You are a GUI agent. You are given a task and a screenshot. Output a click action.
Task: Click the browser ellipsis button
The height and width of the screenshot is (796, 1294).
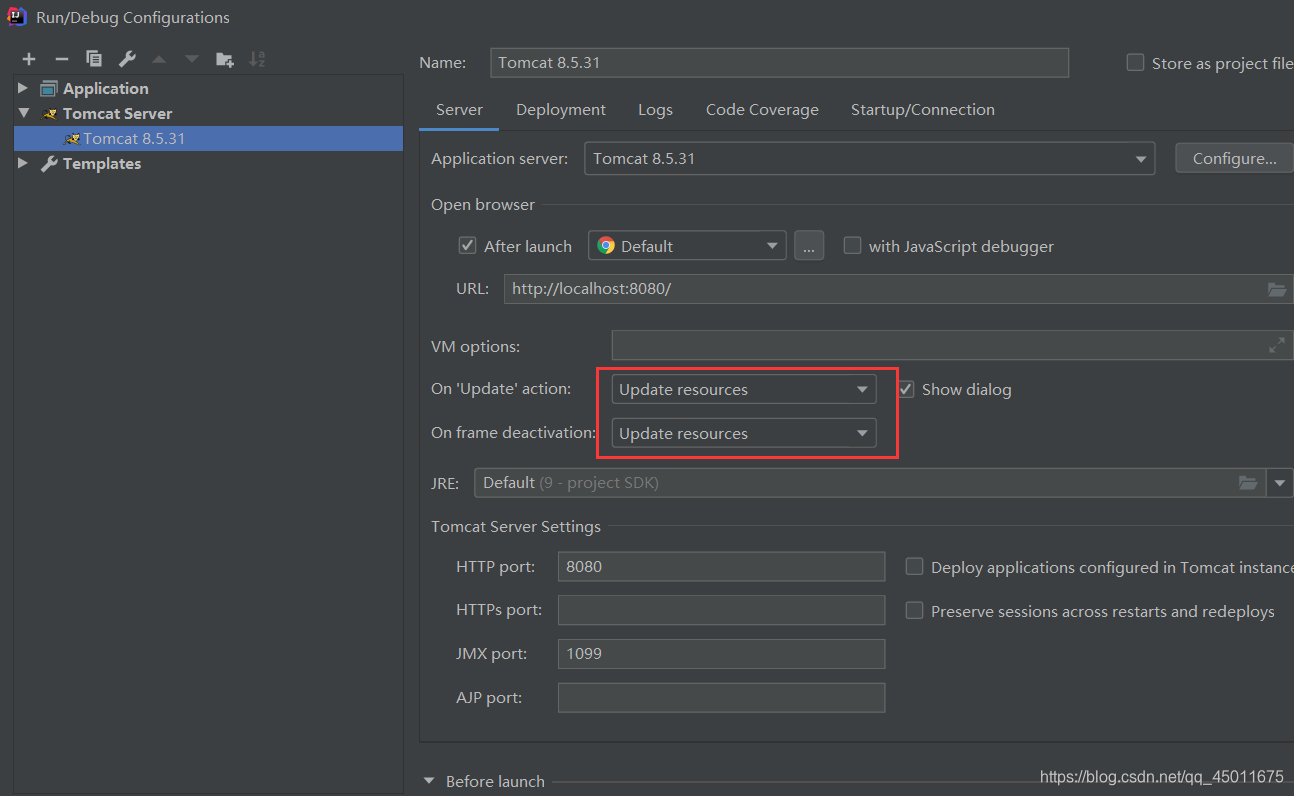coord(809,245)
